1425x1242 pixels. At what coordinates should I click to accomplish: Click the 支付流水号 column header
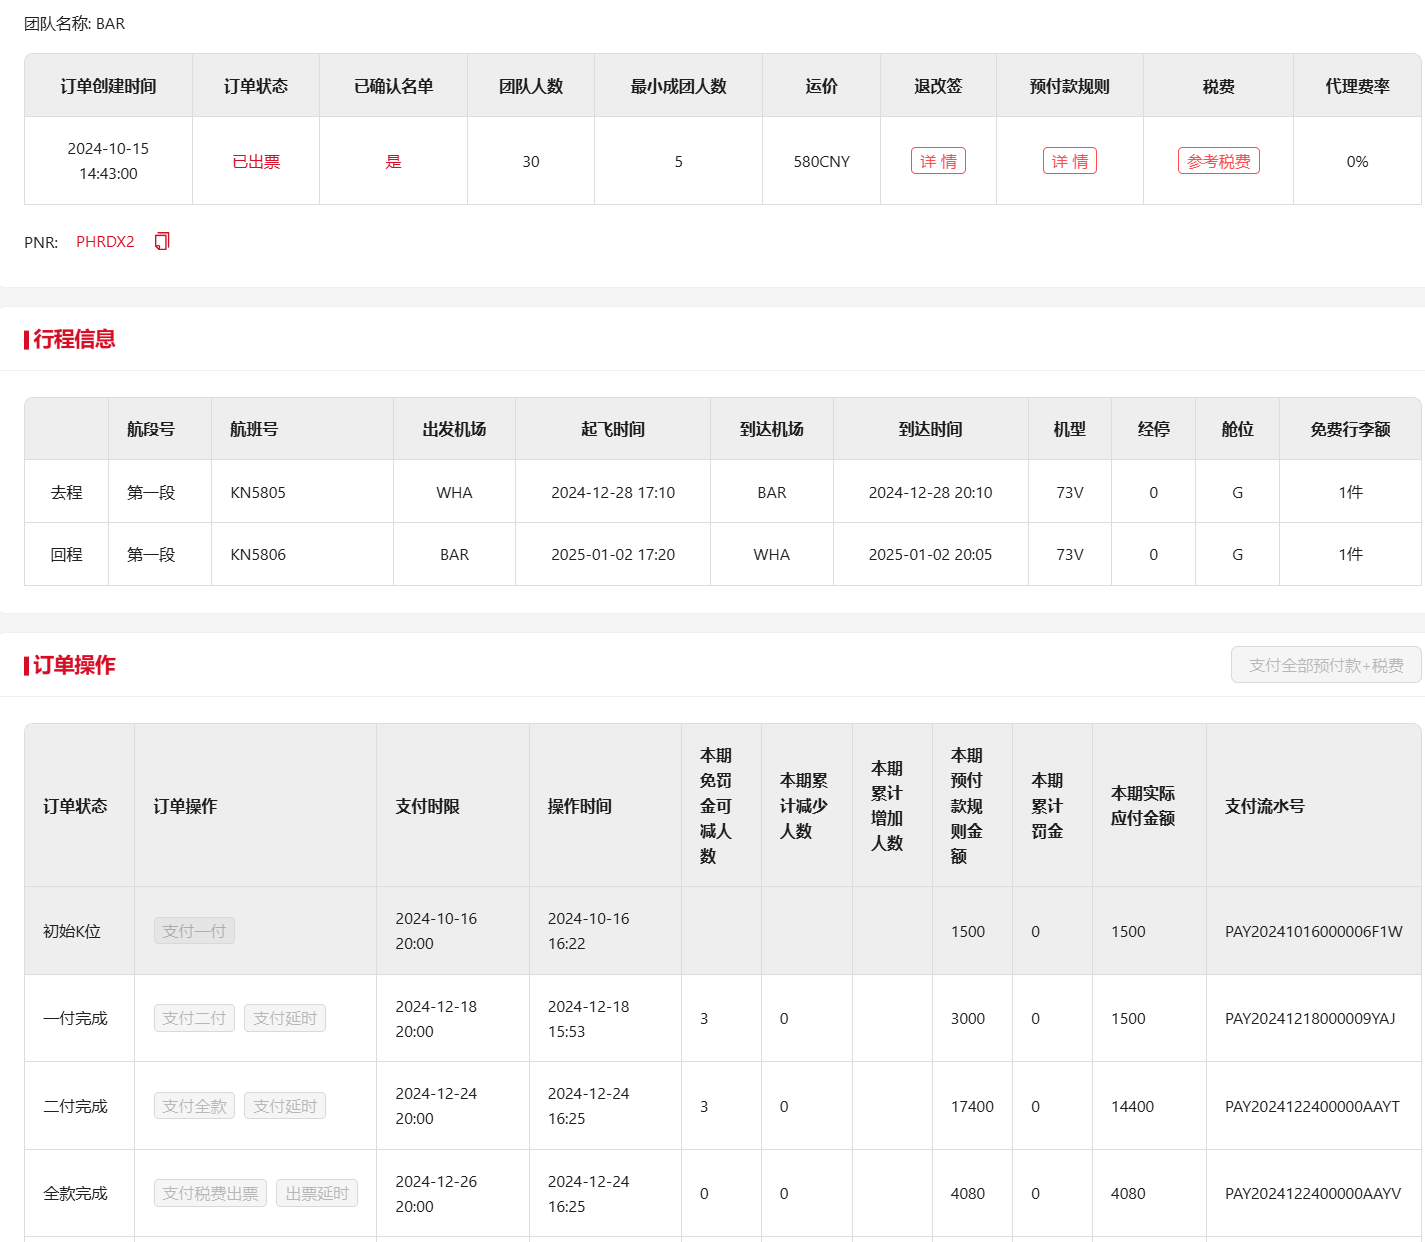(x=1264, y=806)
